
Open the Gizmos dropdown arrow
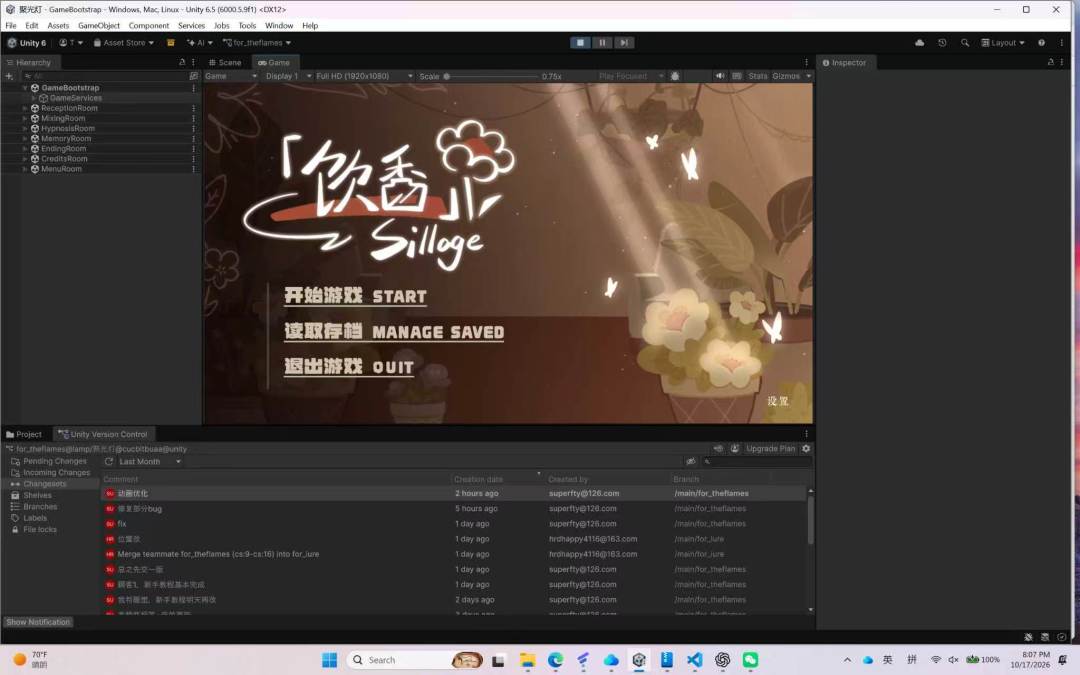coord(808,76)
